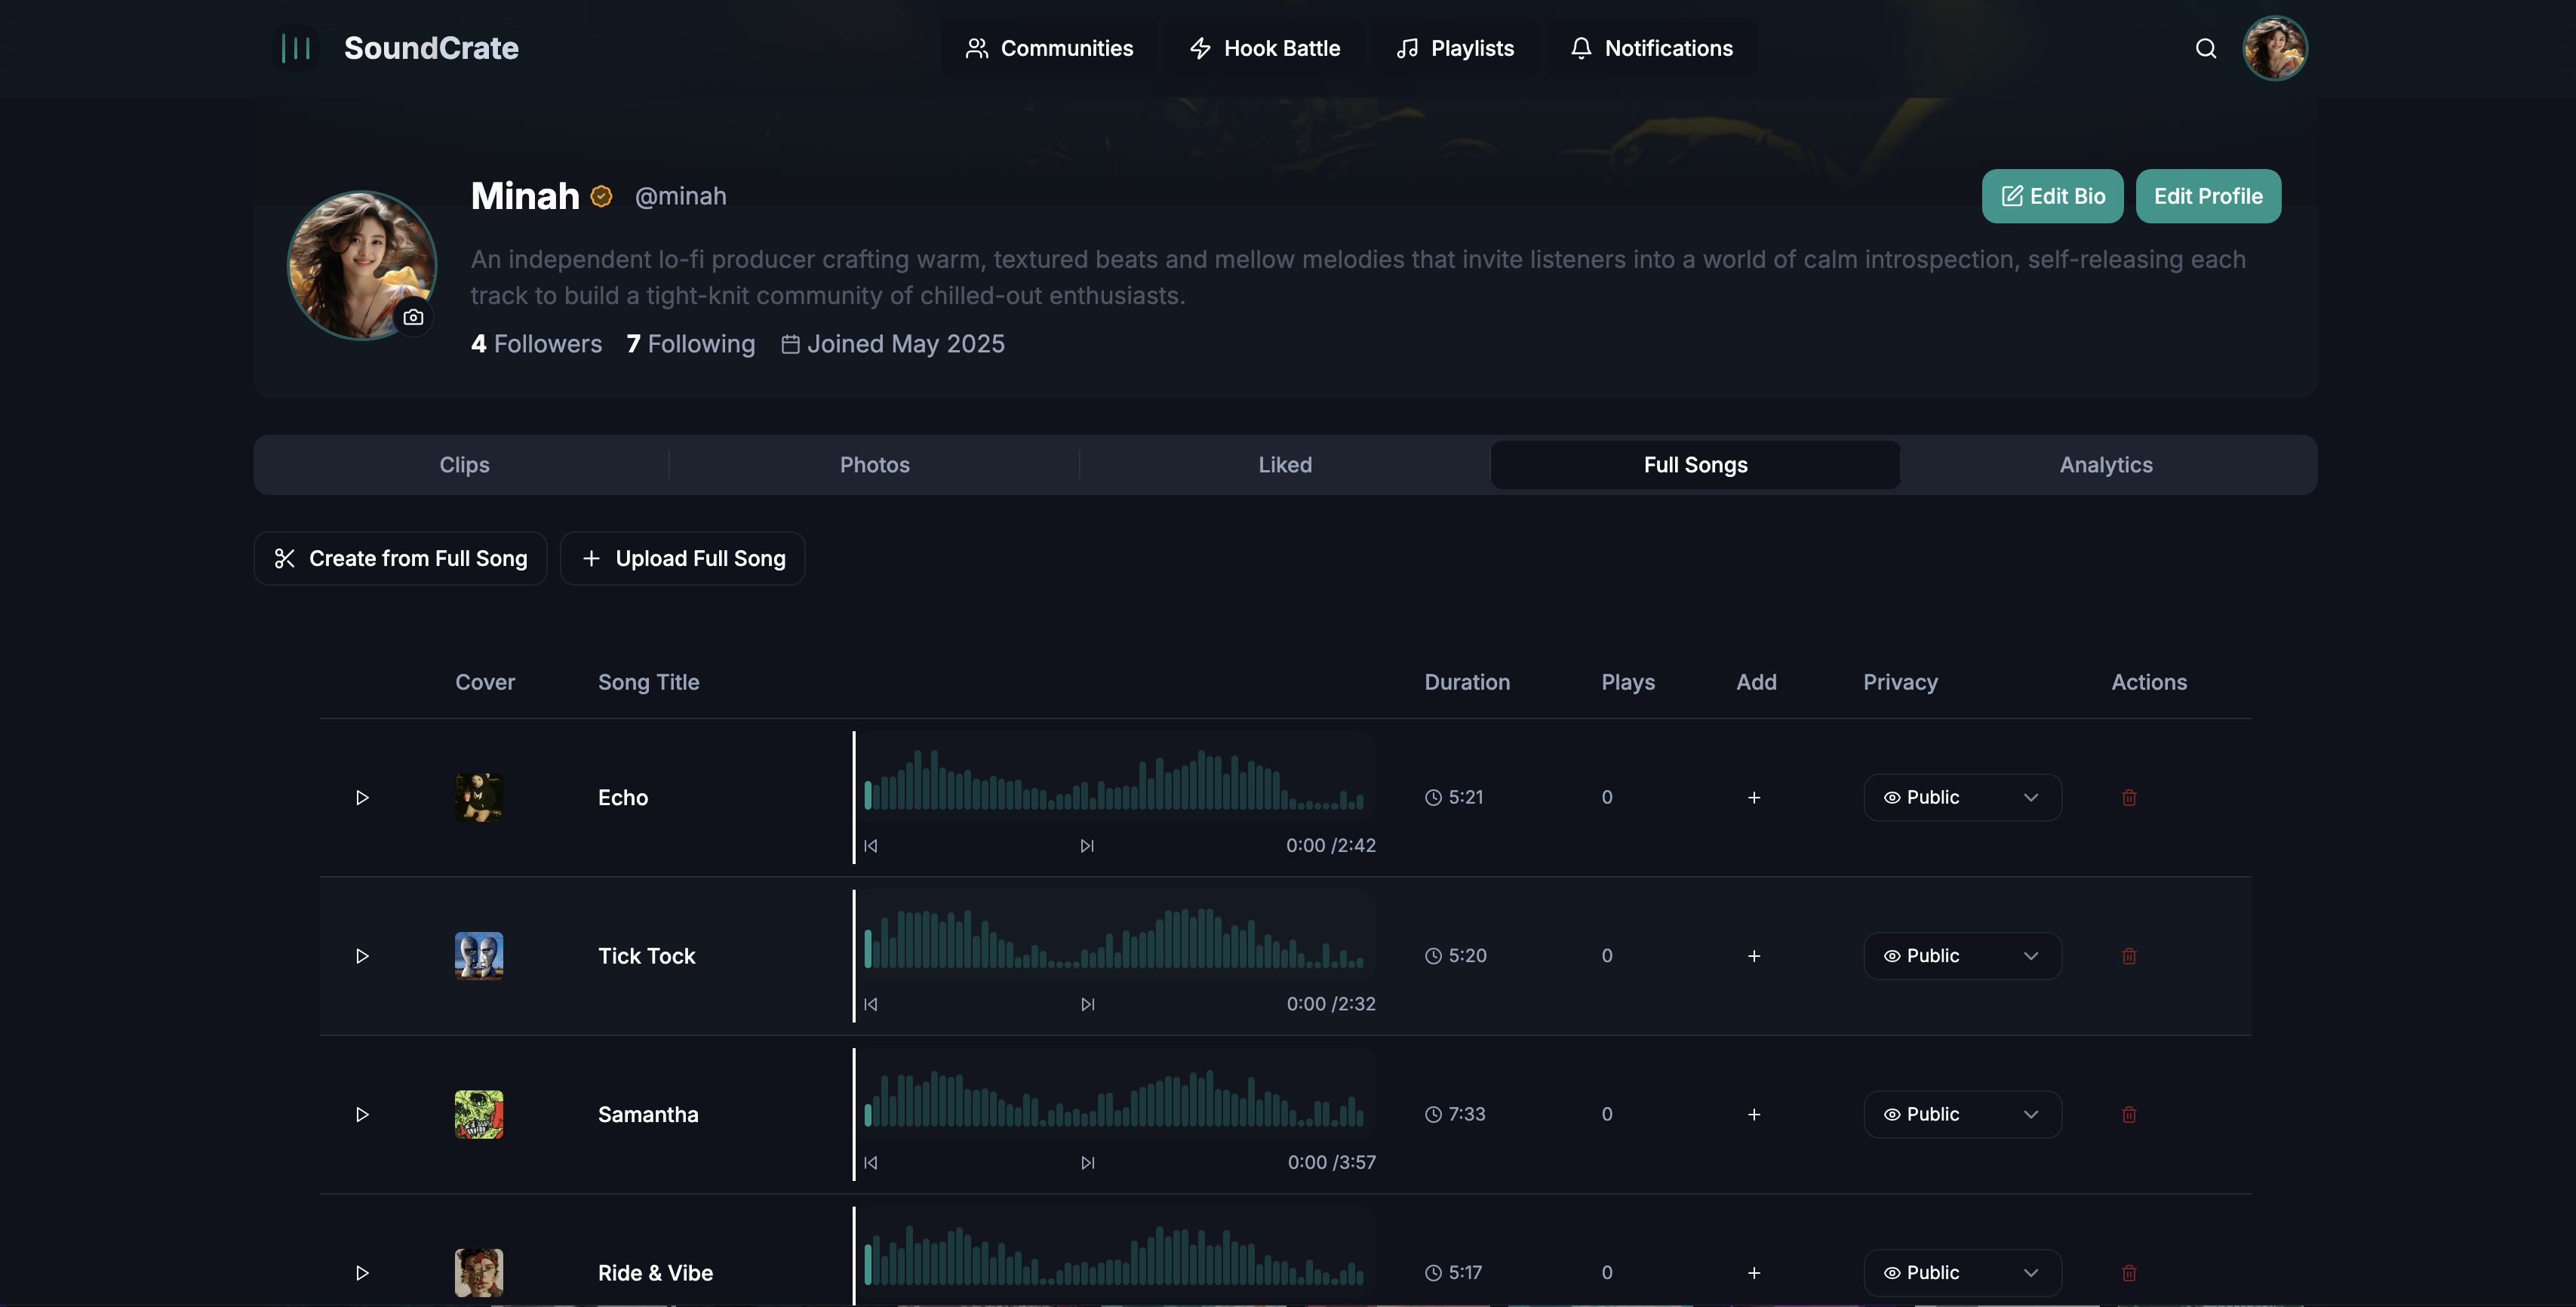
Task: Skip forward in Samantha waveform player
Action: click(x=1087, y=1162)
